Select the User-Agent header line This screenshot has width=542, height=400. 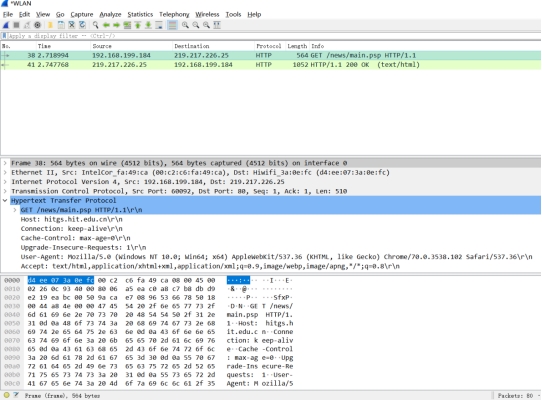tap(277, 257)
